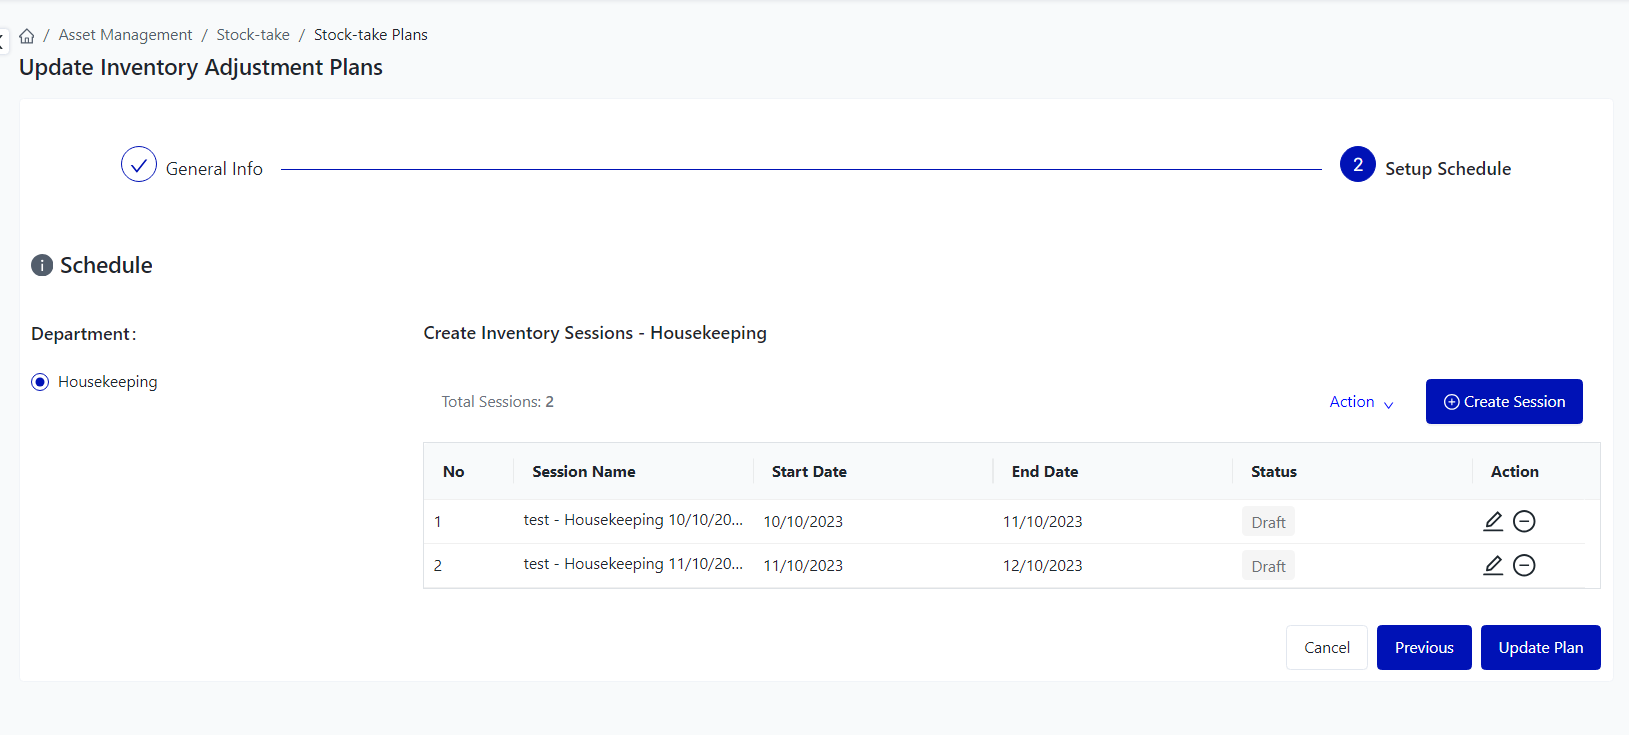Open Asset Management breadcrumb link

125,35
